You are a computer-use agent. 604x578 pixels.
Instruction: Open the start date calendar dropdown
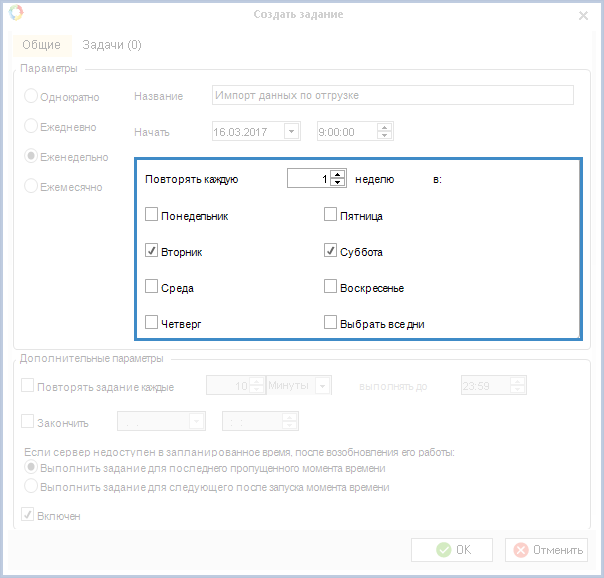click(292, 132)
